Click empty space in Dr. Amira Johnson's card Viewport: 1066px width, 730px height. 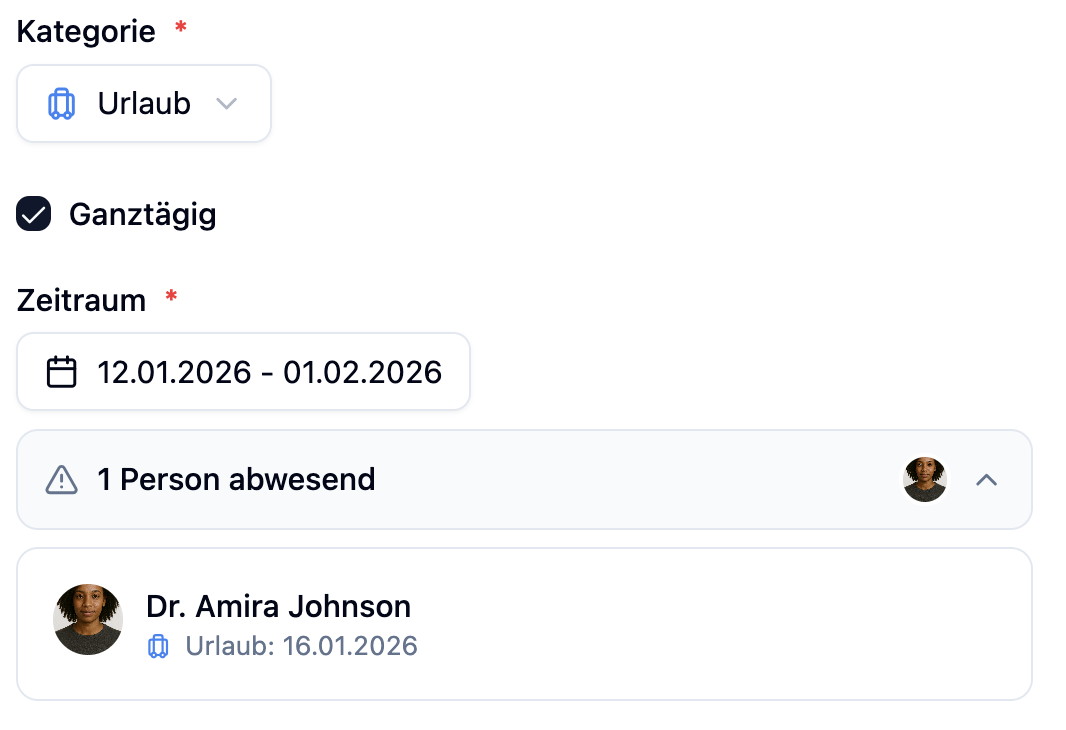coord(720,624)
